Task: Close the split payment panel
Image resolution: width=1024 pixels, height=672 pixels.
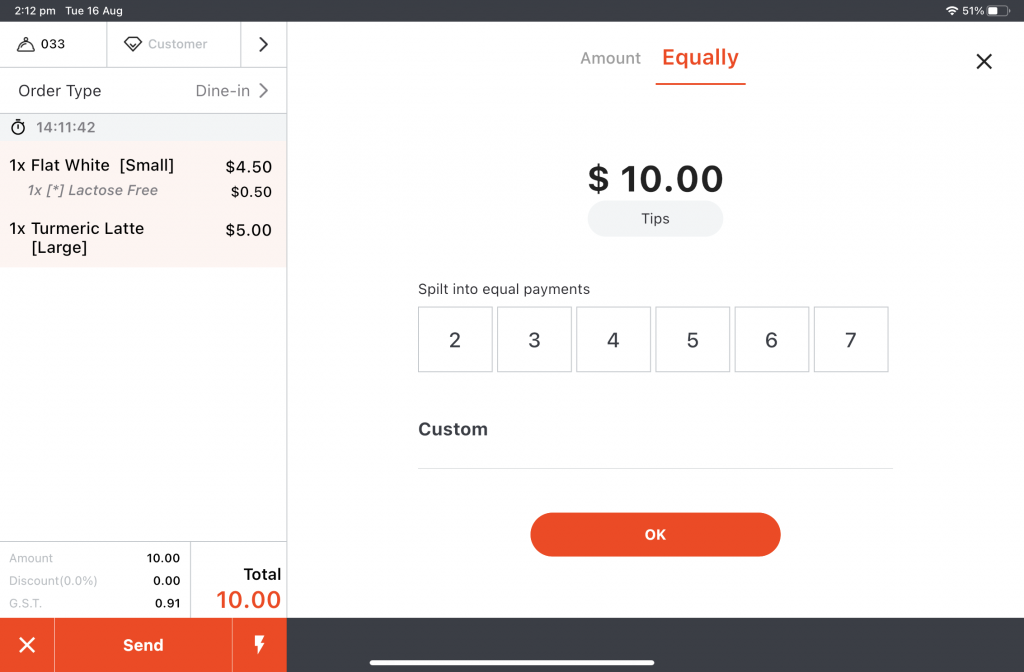Action: coord(984,62)
